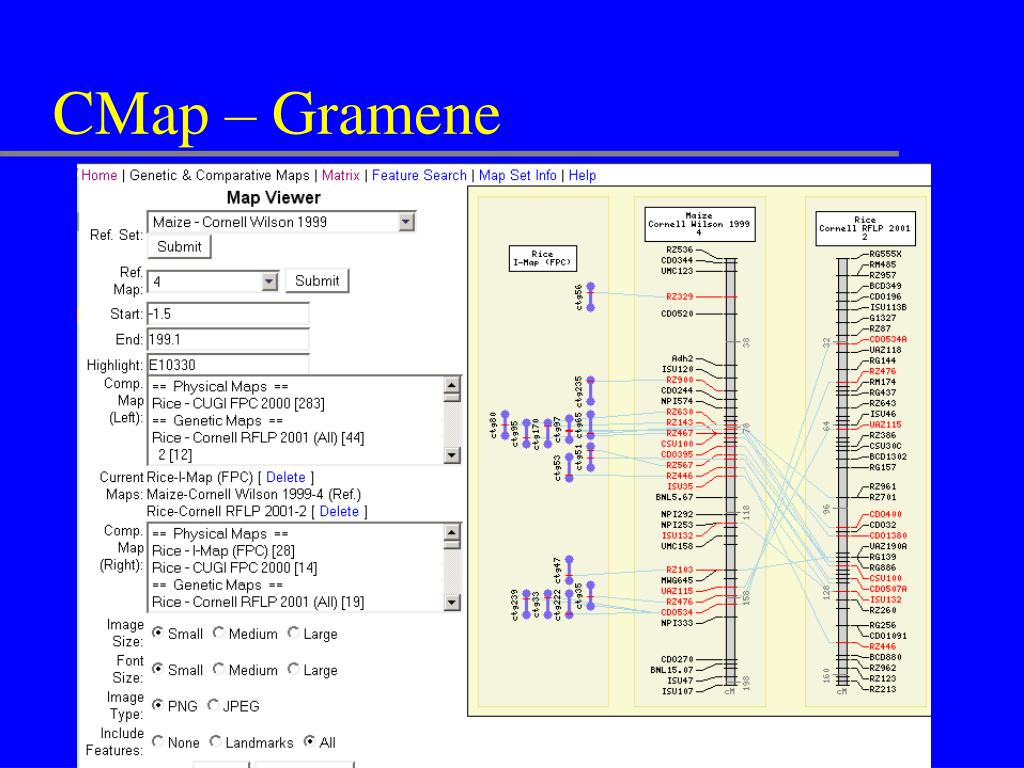Submit the Ref. Map selection
Screen dimensions: 1024x768
[x=317, y=281]
